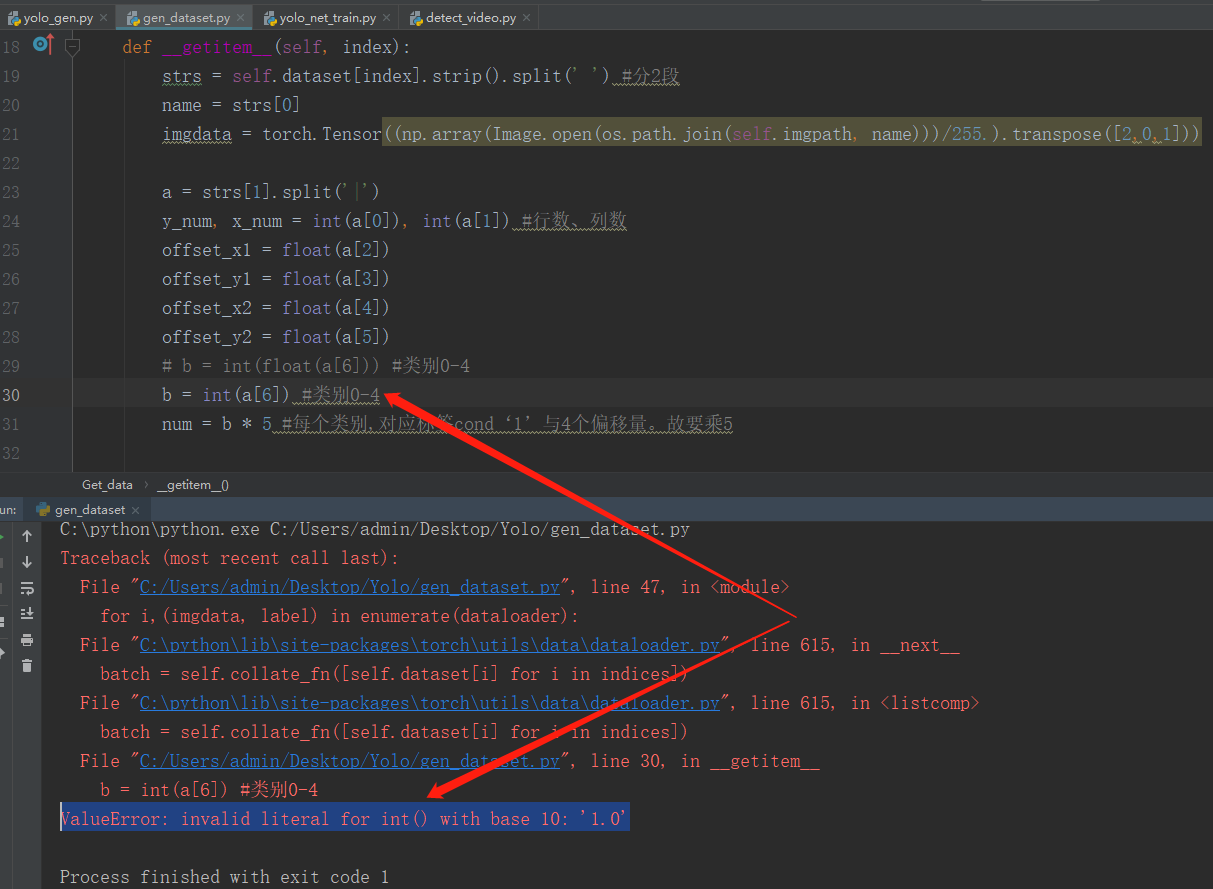Click line number 30 in the gutter
This screenshot has width=1213, height=889.
click(x=10, y=395)
